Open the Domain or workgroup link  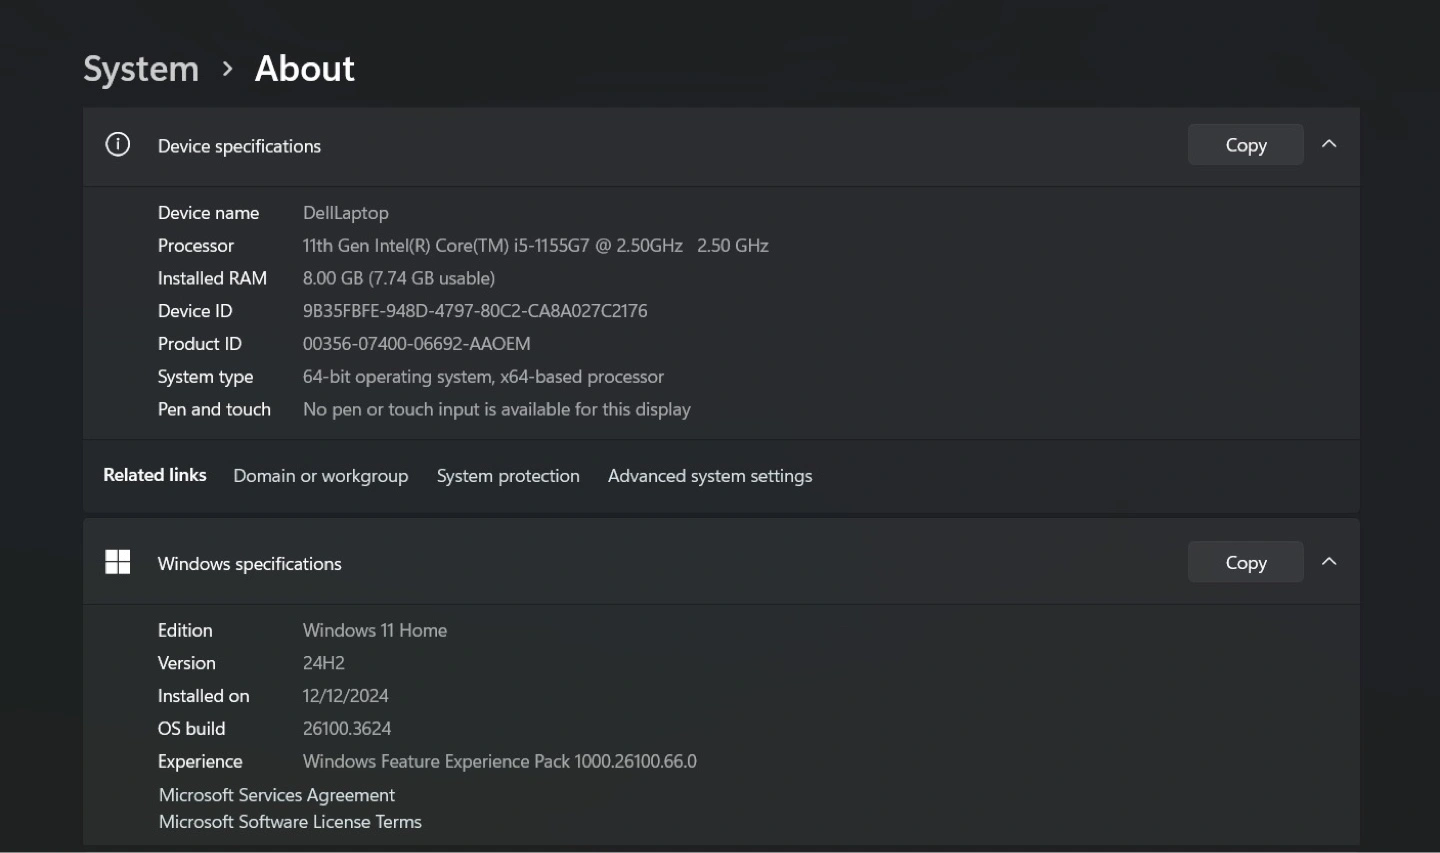(x=320, y=476)
